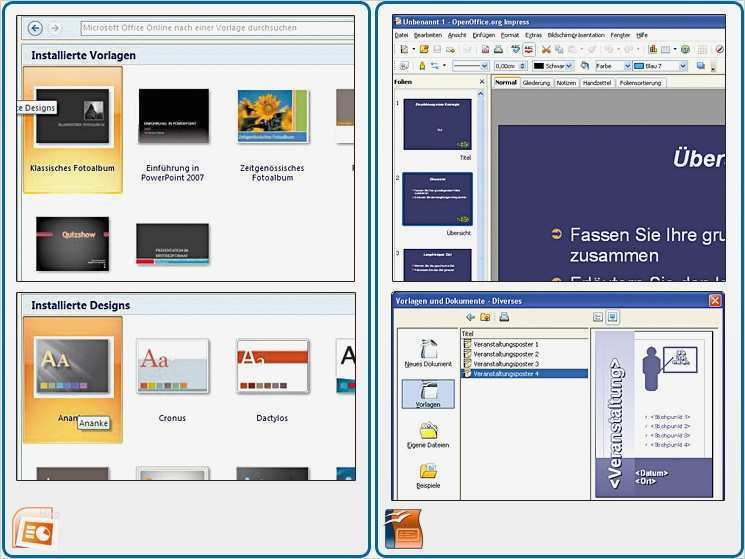Toggle document properties view in Vorlagen dialog
Image resolution: width=745 pixels, height=559 pixels.
(x=598, y=317)
